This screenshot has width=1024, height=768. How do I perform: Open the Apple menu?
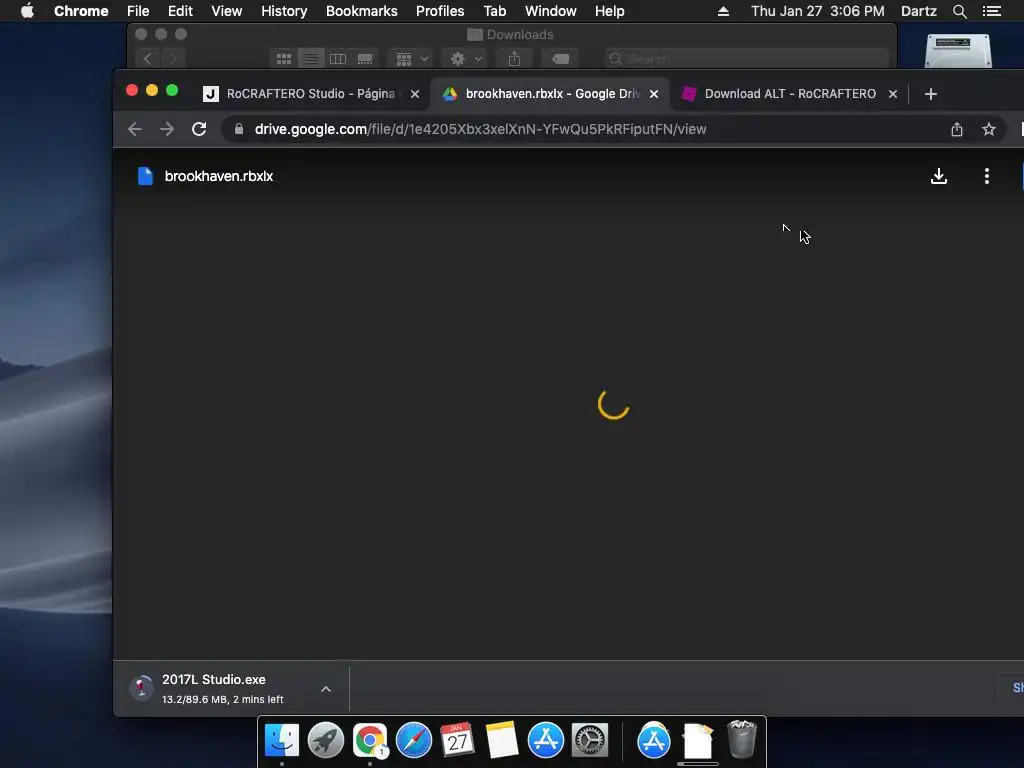(x=27, y=11)
